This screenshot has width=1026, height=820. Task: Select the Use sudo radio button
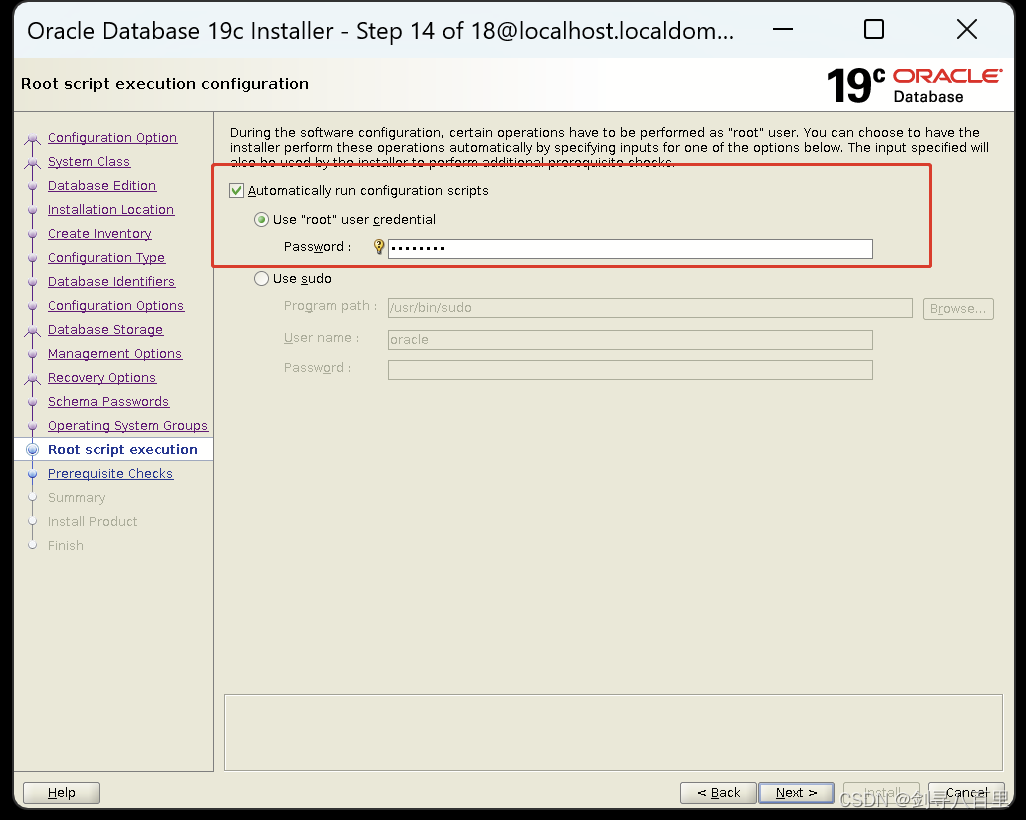pyautogui.click(x=261, y=278)
